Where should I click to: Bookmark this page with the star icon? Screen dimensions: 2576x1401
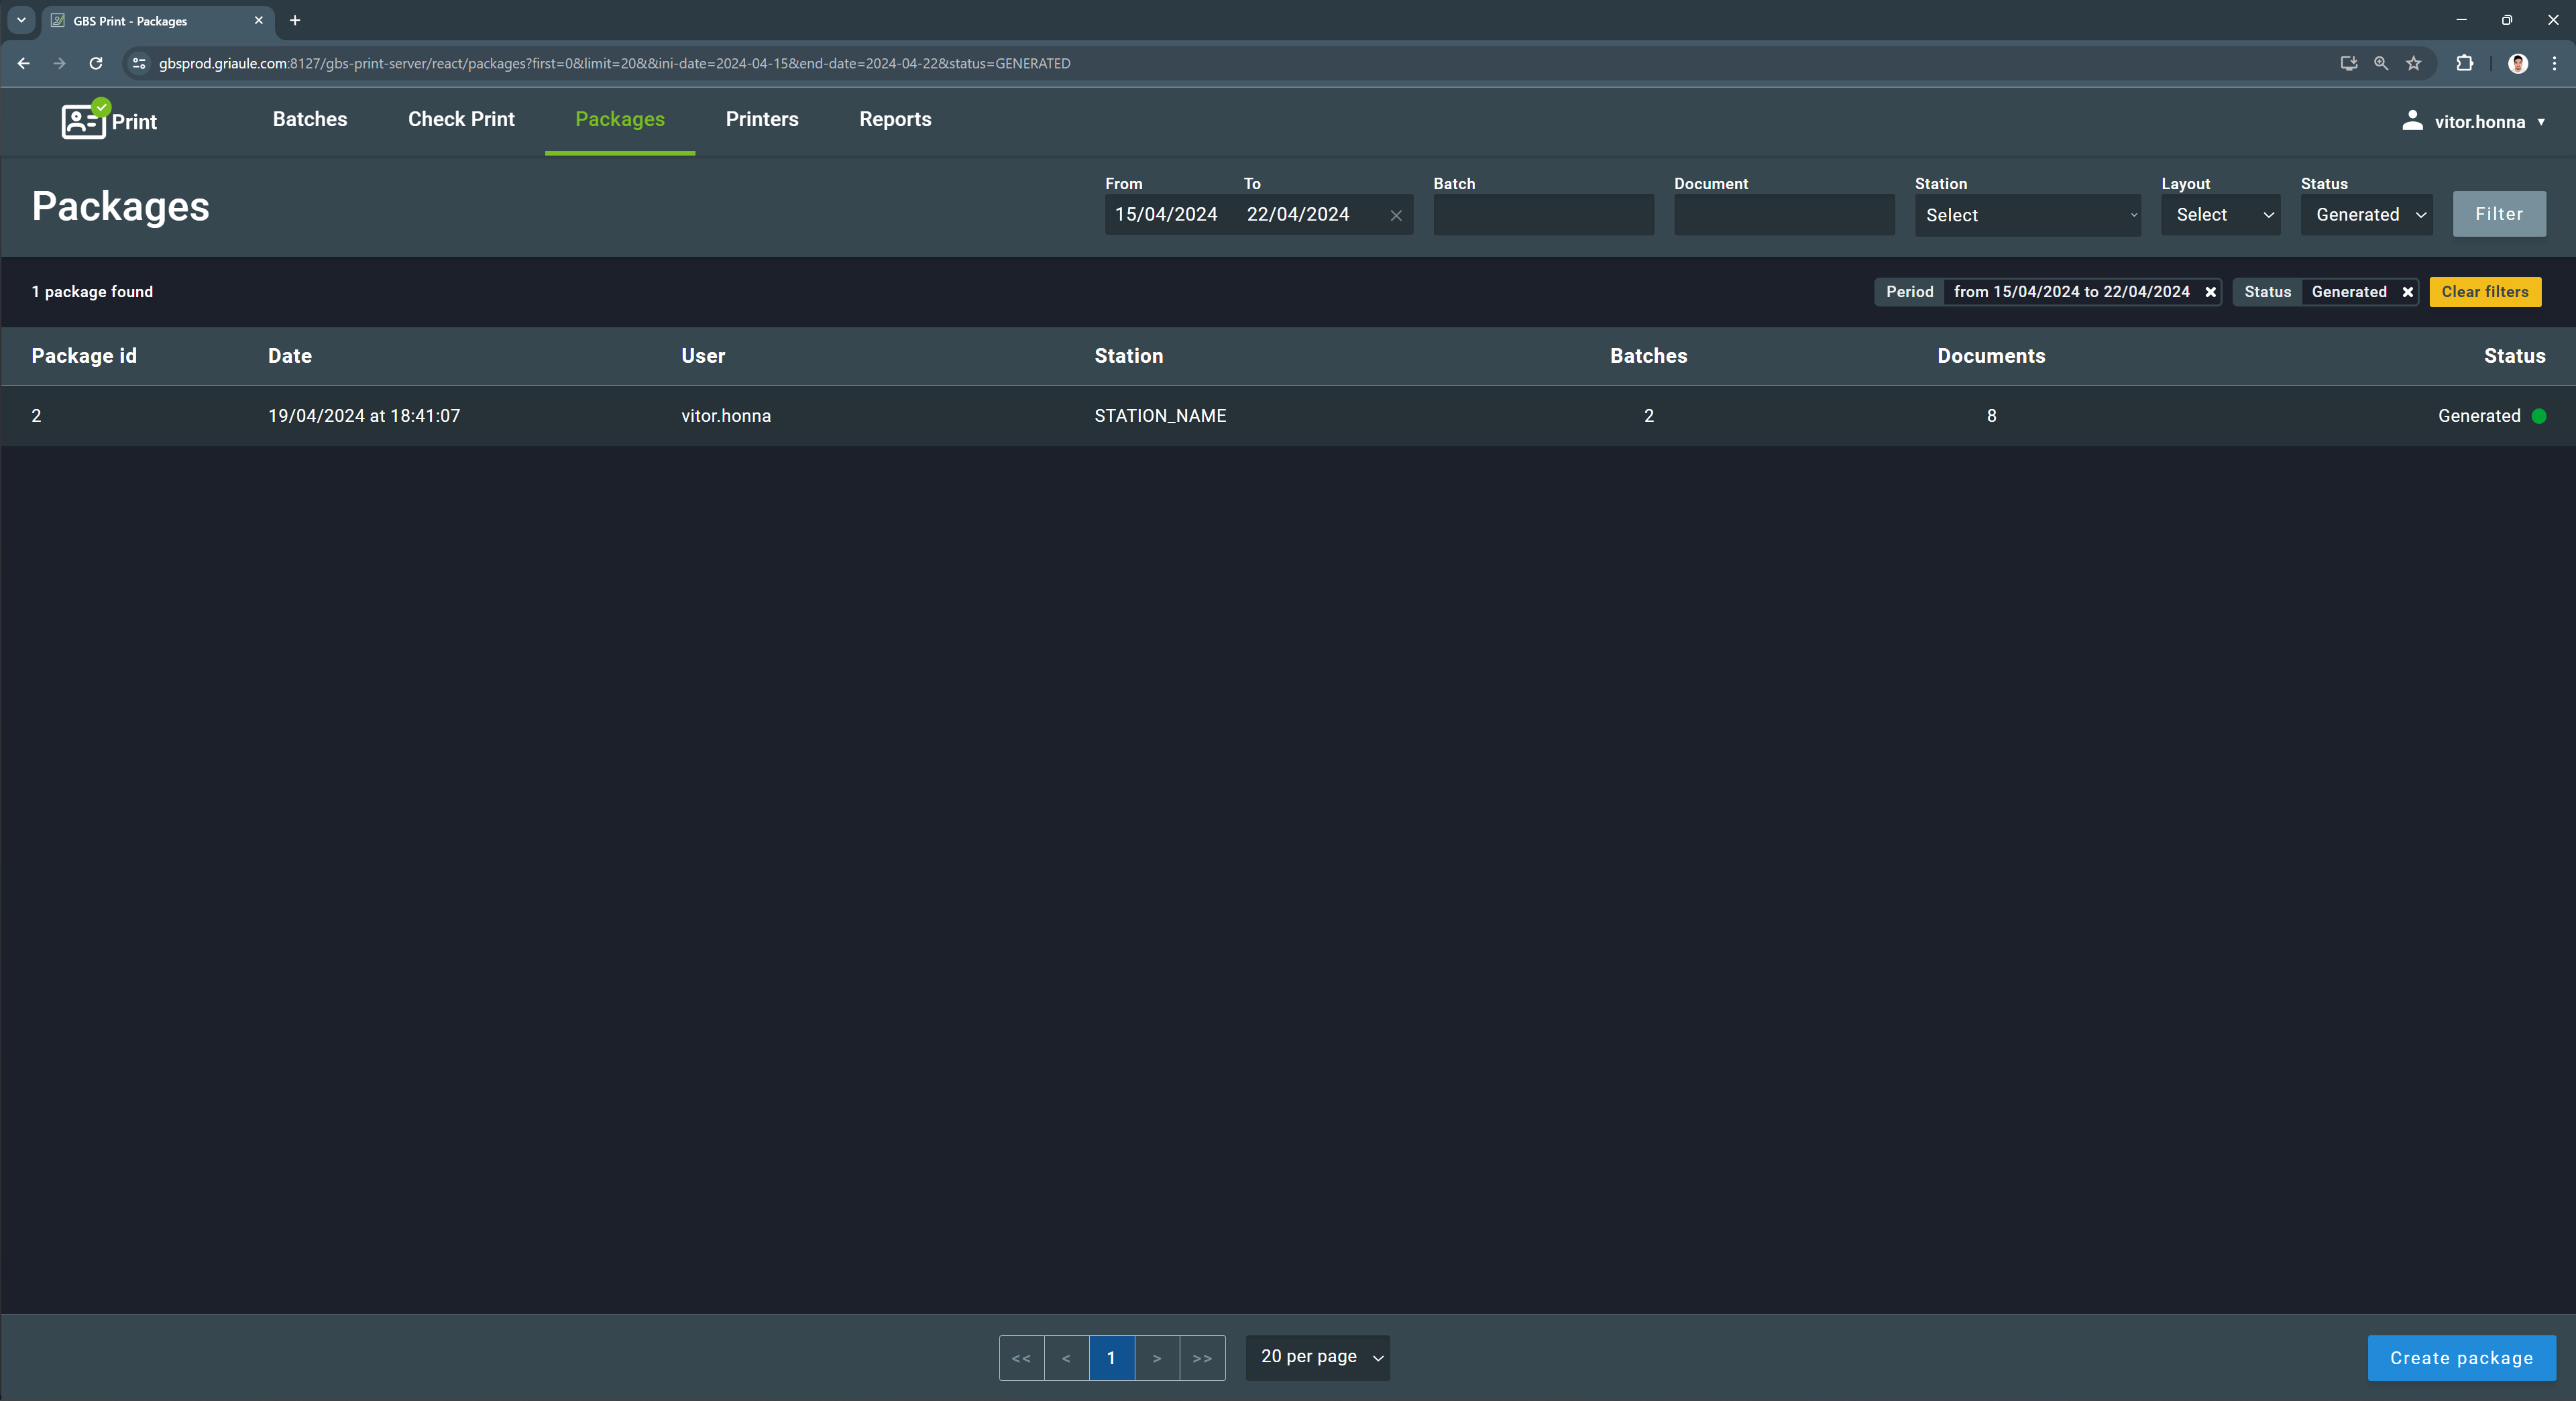2414,63
